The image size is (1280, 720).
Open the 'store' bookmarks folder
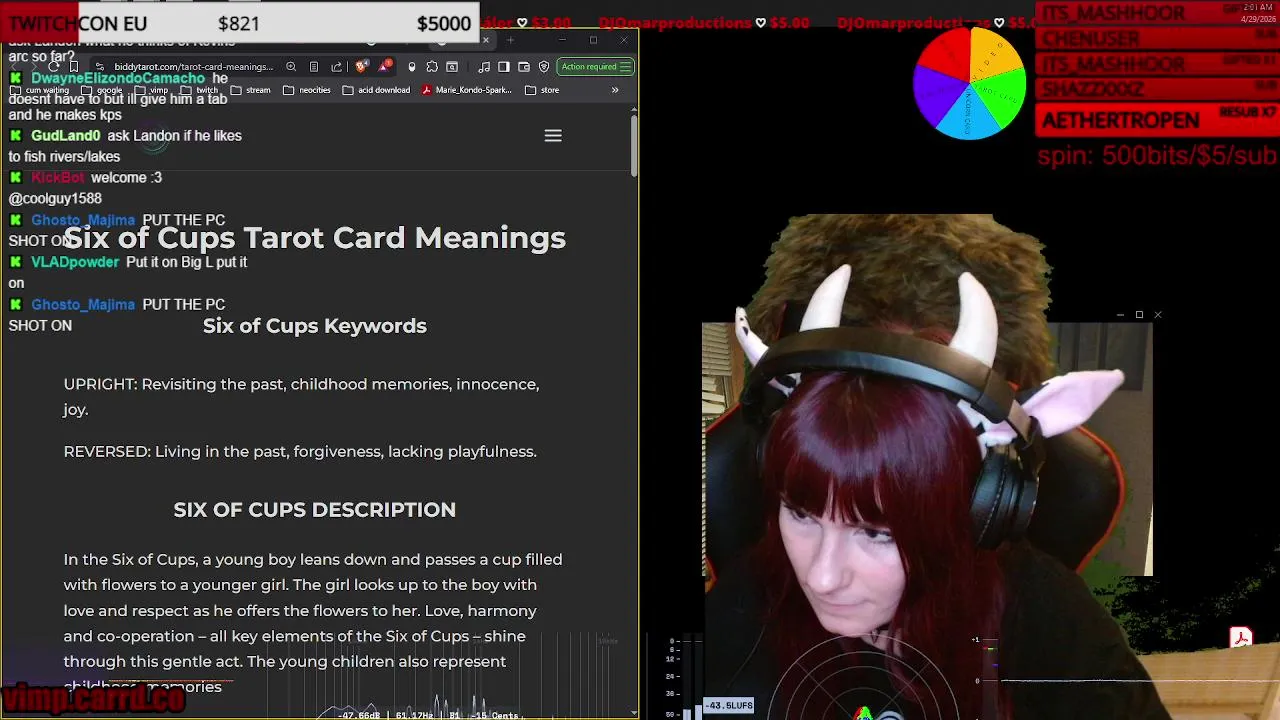541,90
